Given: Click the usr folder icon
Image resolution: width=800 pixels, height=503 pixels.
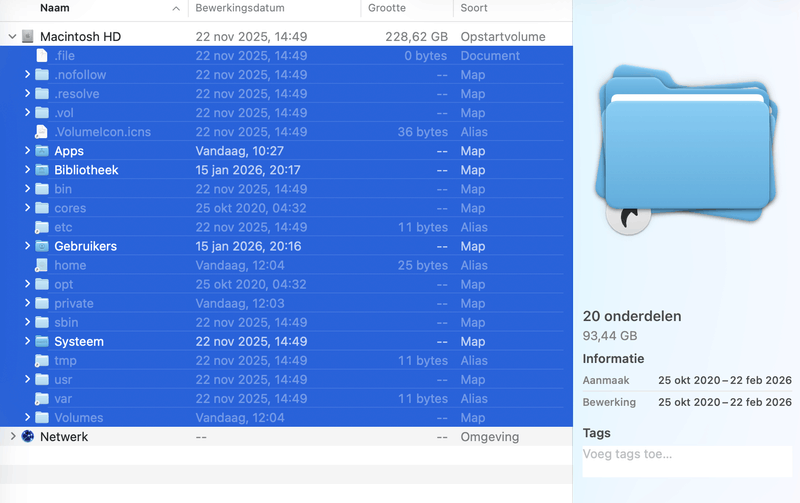Looking at the screenshot, I should point(42,380).
